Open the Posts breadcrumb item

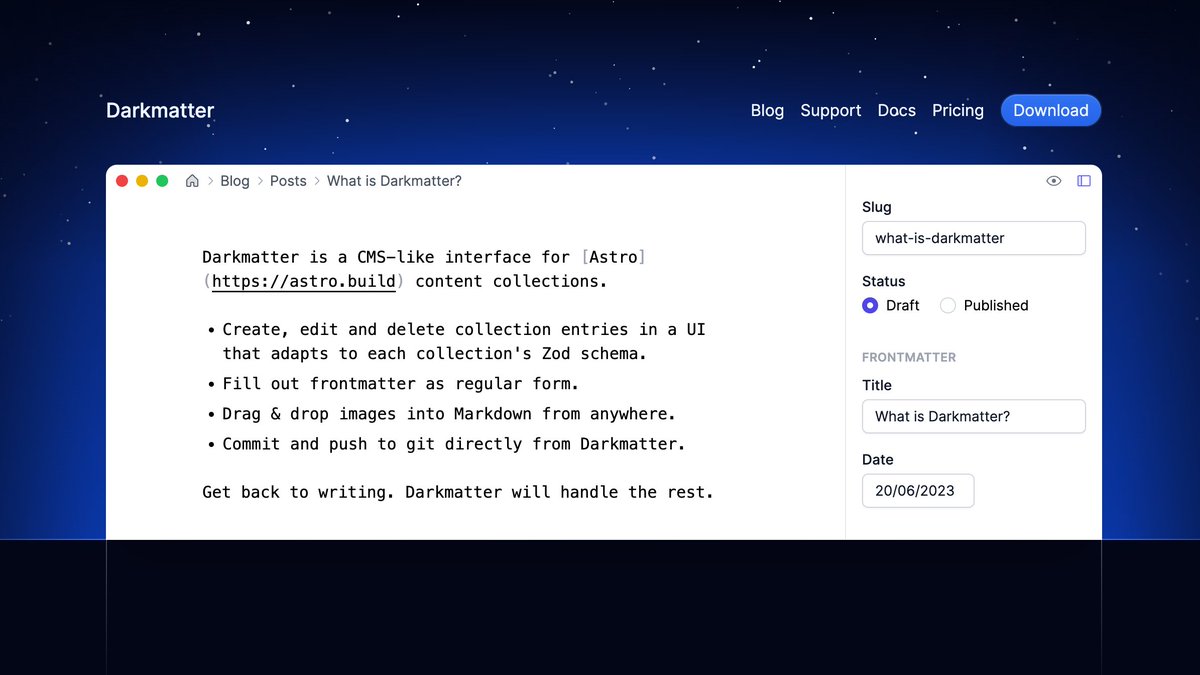288,181
